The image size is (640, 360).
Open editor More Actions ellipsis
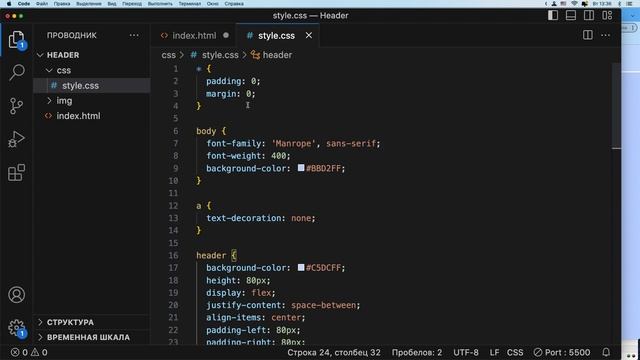[606, 35]
